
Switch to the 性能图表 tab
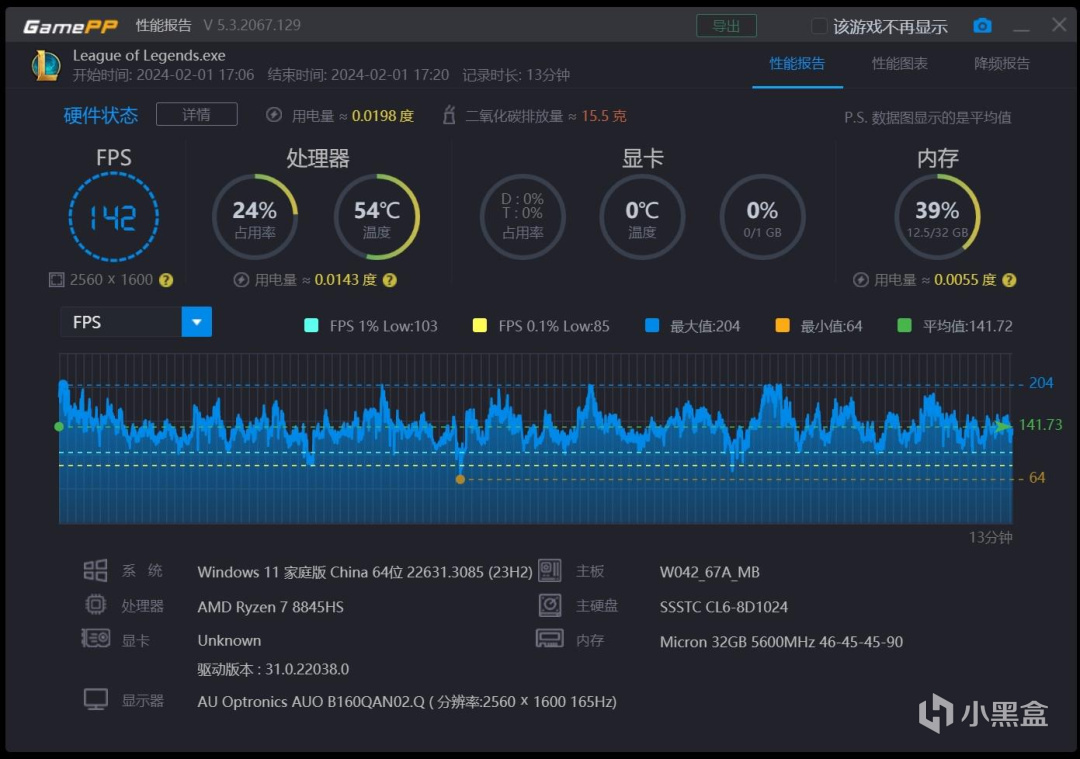pyautogui.click(x=900, y=63)
